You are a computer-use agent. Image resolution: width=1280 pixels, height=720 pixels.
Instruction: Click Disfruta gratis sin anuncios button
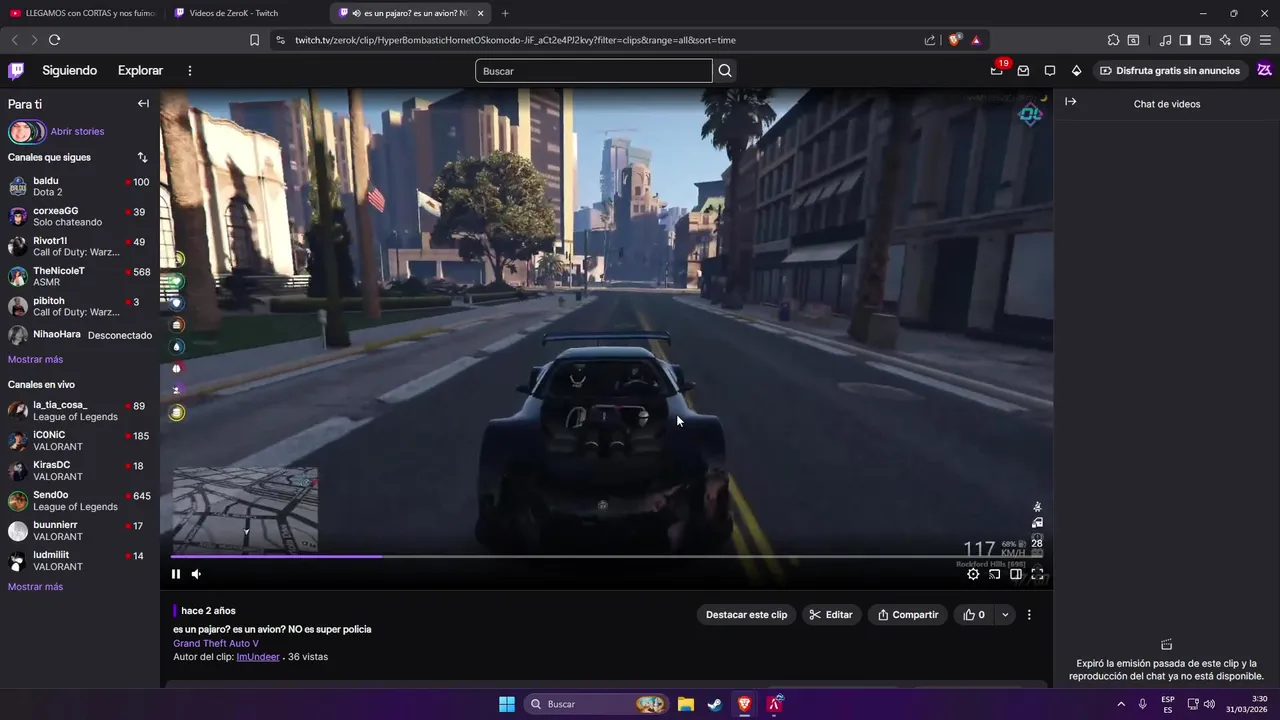(x=1169, y=71)
